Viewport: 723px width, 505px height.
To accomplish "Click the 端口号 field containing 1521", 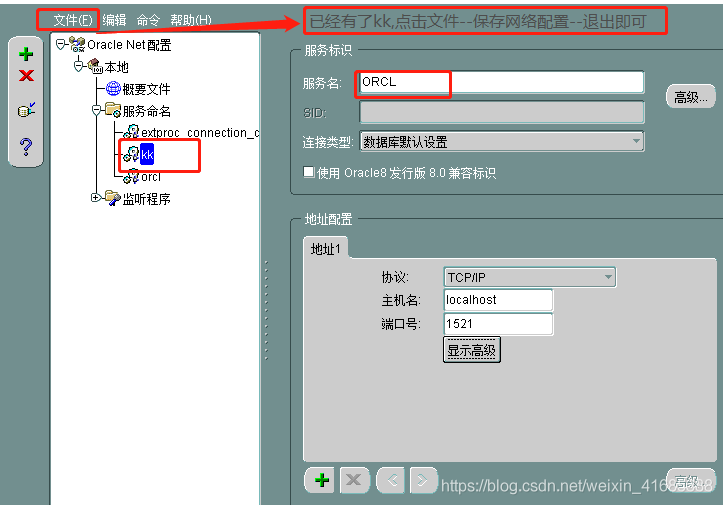I will coord(498,324).
